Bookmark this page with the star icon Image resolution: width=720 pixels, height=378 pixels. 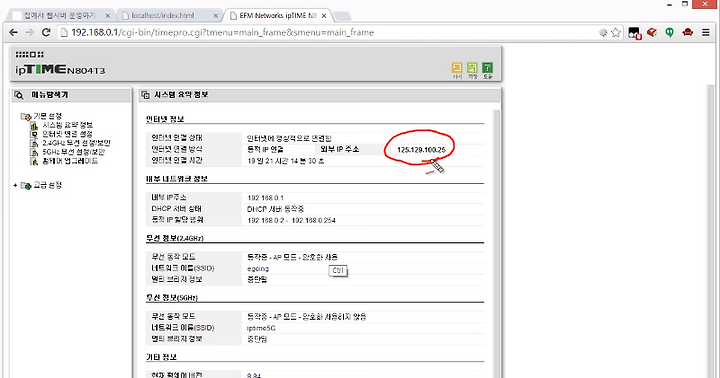616,32
